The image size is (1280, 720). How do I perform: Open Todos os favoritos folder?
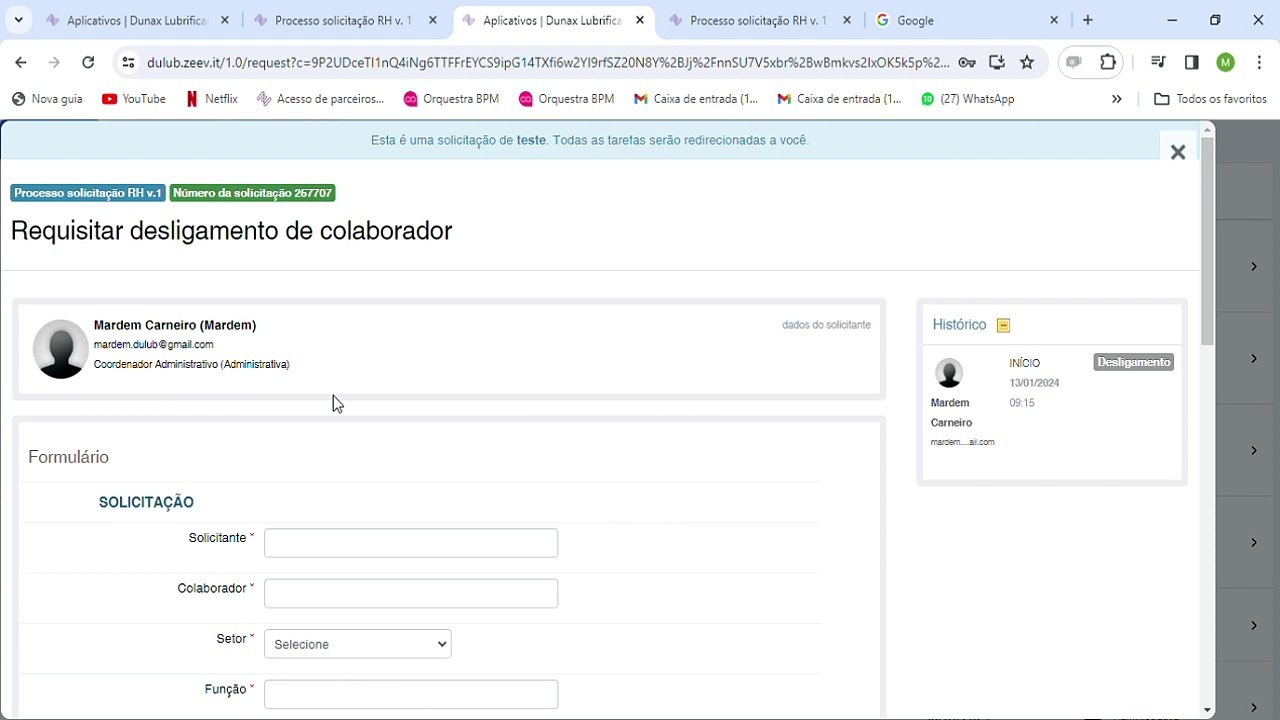[x=1210, y=99]
